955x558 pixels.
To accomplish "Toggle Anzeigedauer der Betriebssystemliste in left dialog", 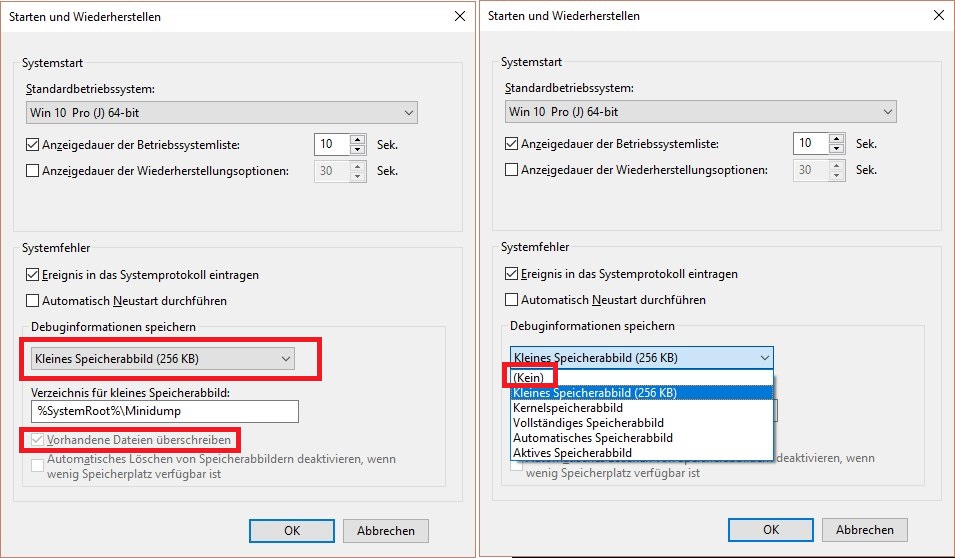I will click(32, 145).
